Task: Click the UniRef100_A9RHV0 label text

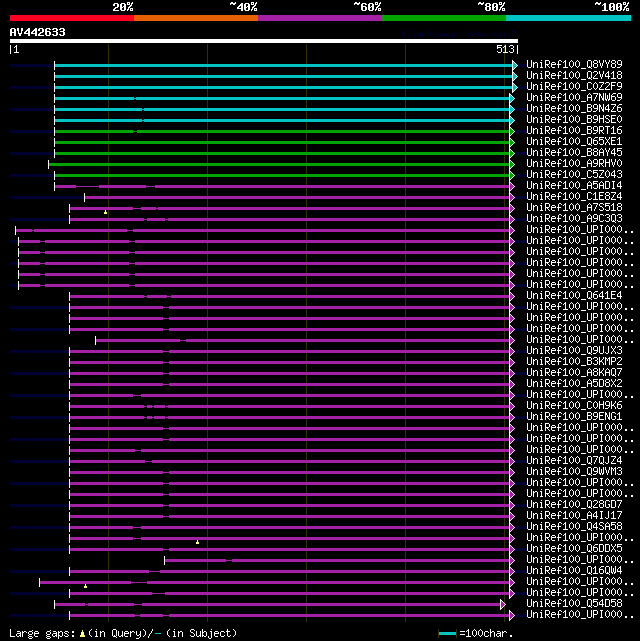Action: click(x=574, y=164)
